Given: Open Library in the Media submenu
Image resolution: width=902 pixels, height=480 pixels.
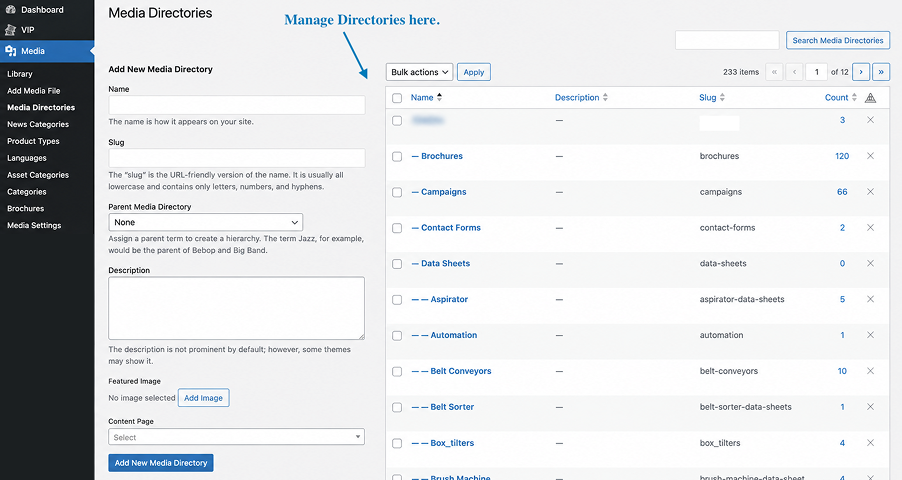Looking at the screenshot, I should tap(20, 74).
